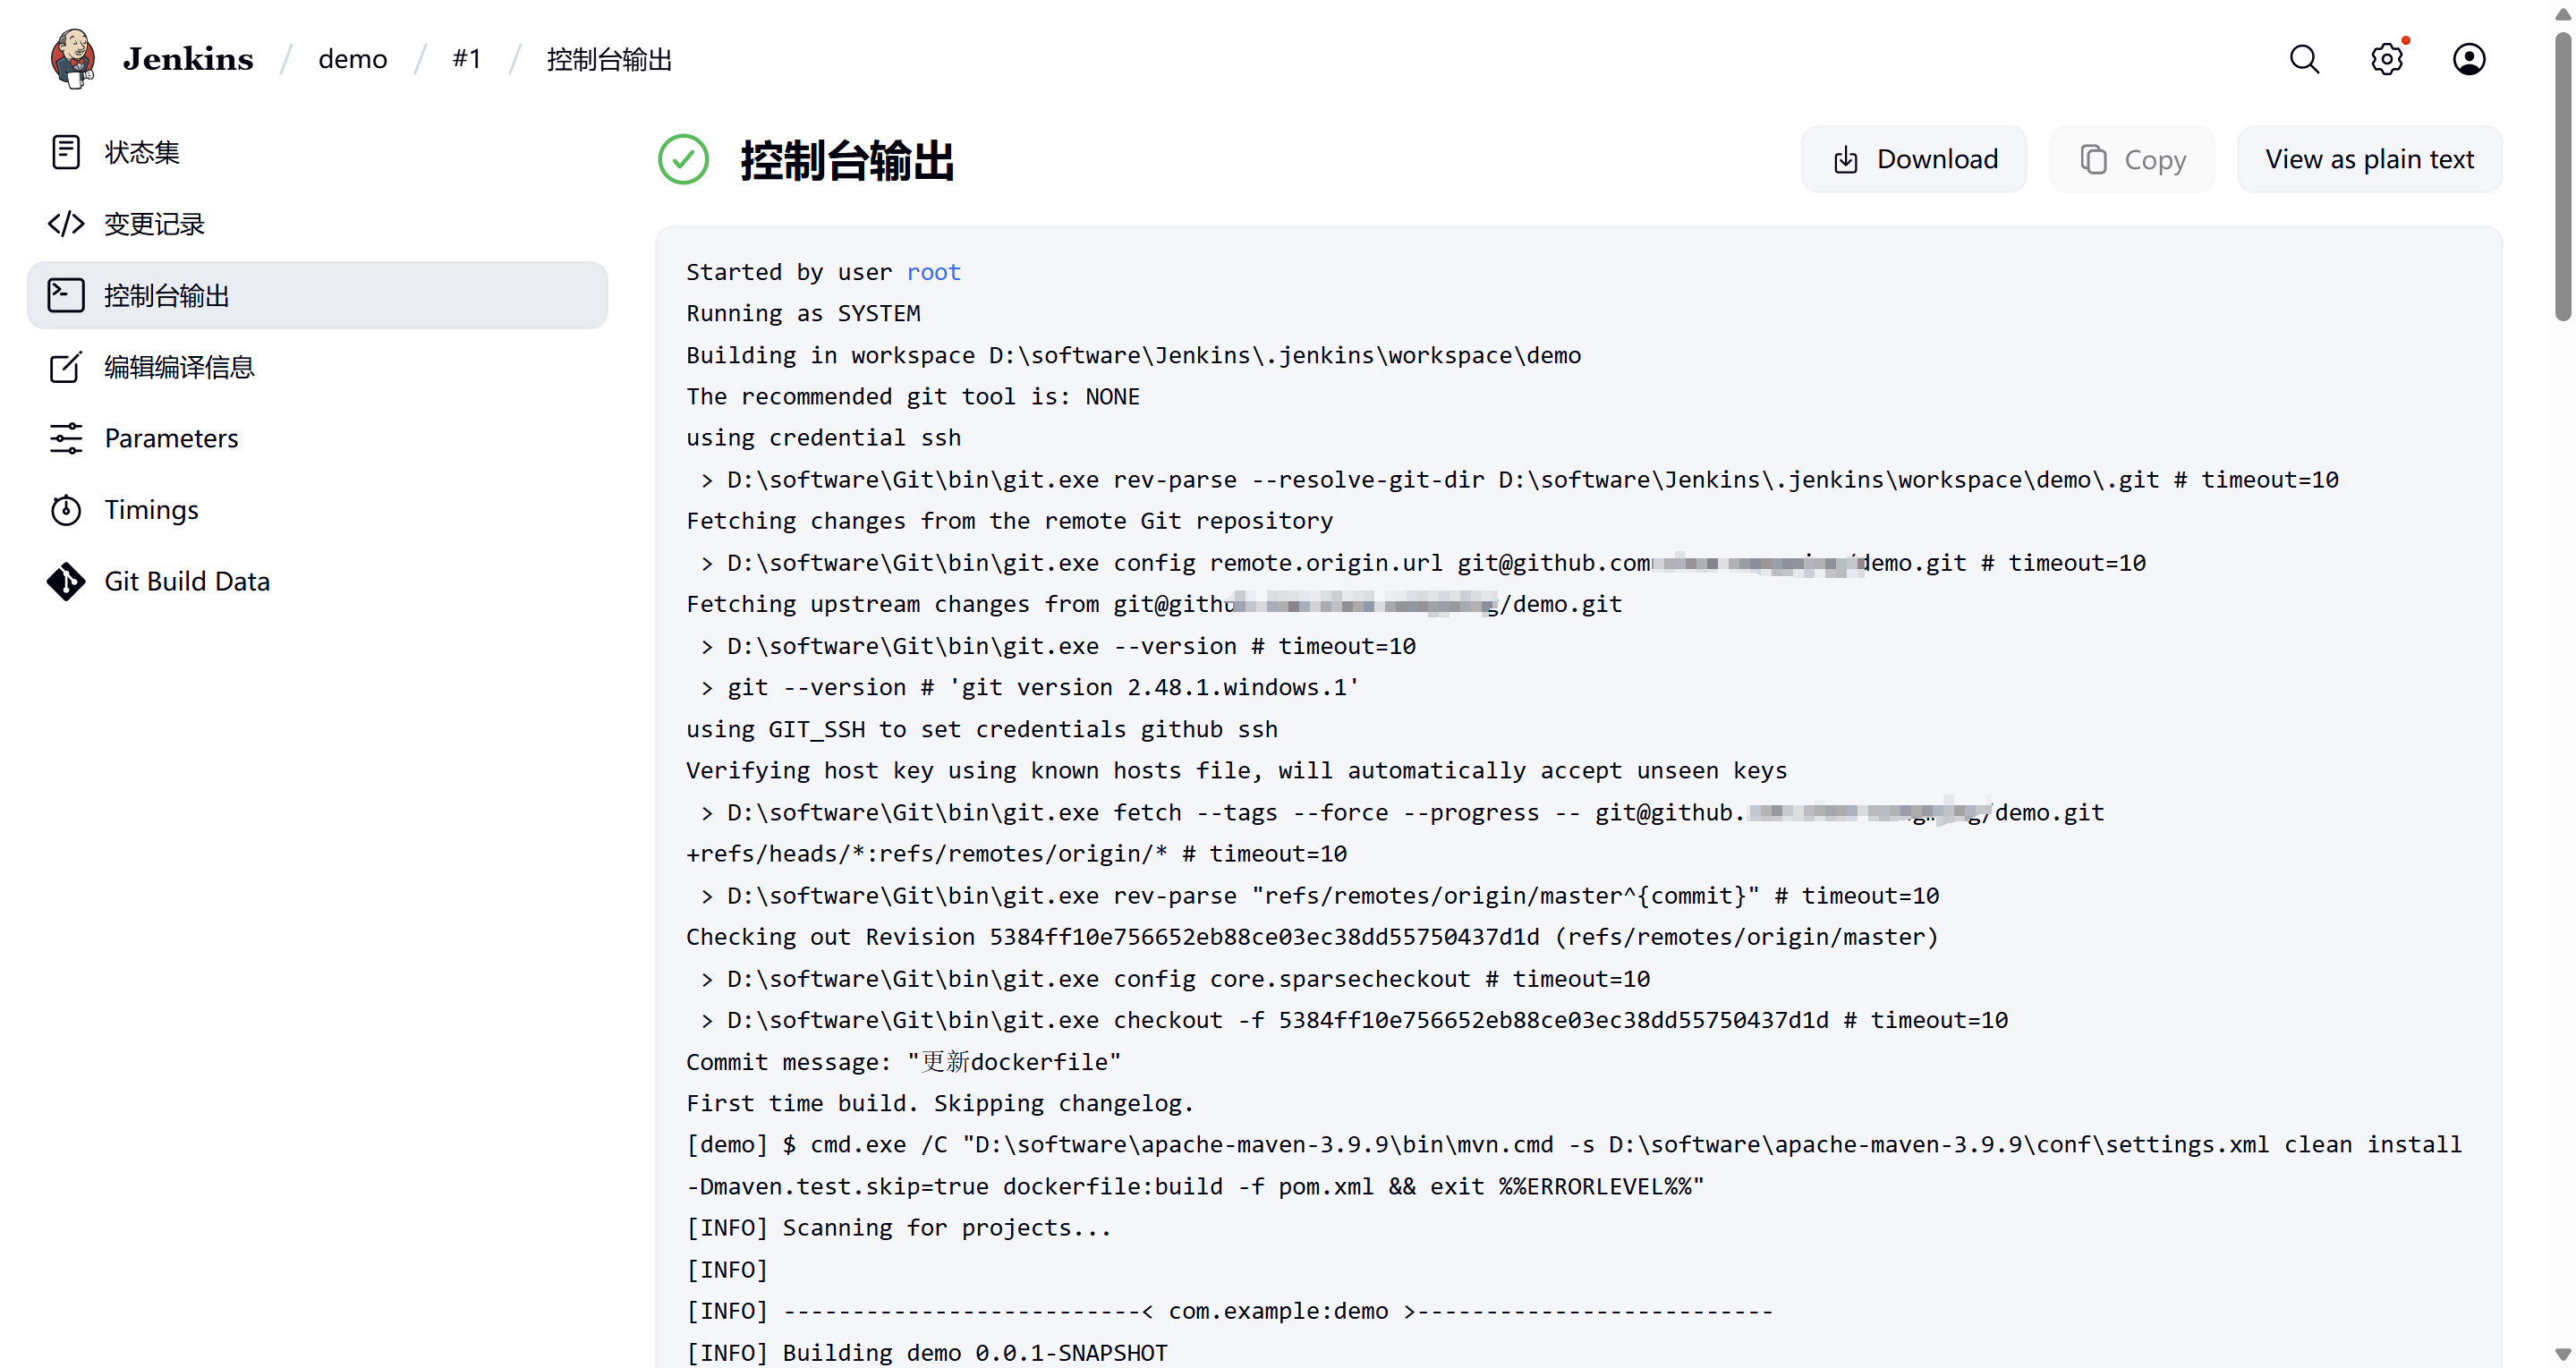Follow the root user link
2576x1368 pixels.
[932, 272]
